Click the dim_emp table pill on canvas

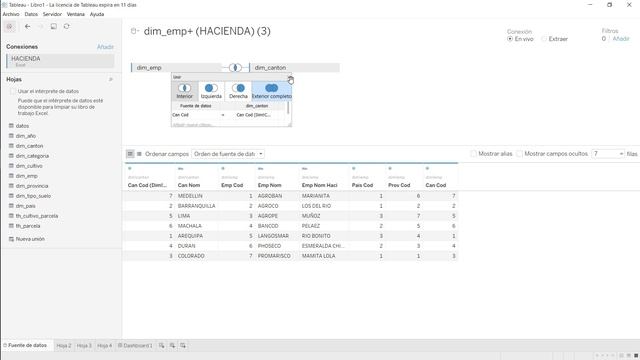pyautogui.click(x=176, y=68)
